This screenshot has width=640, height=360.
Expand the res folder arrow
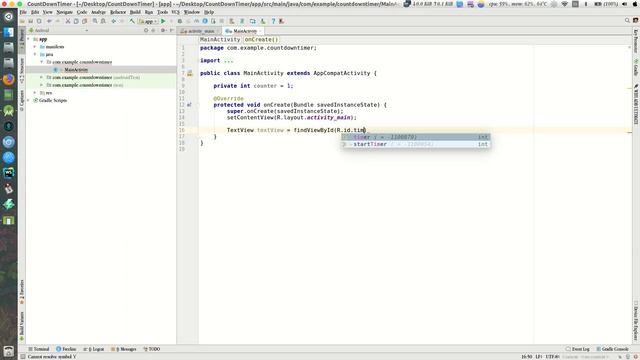35,93
